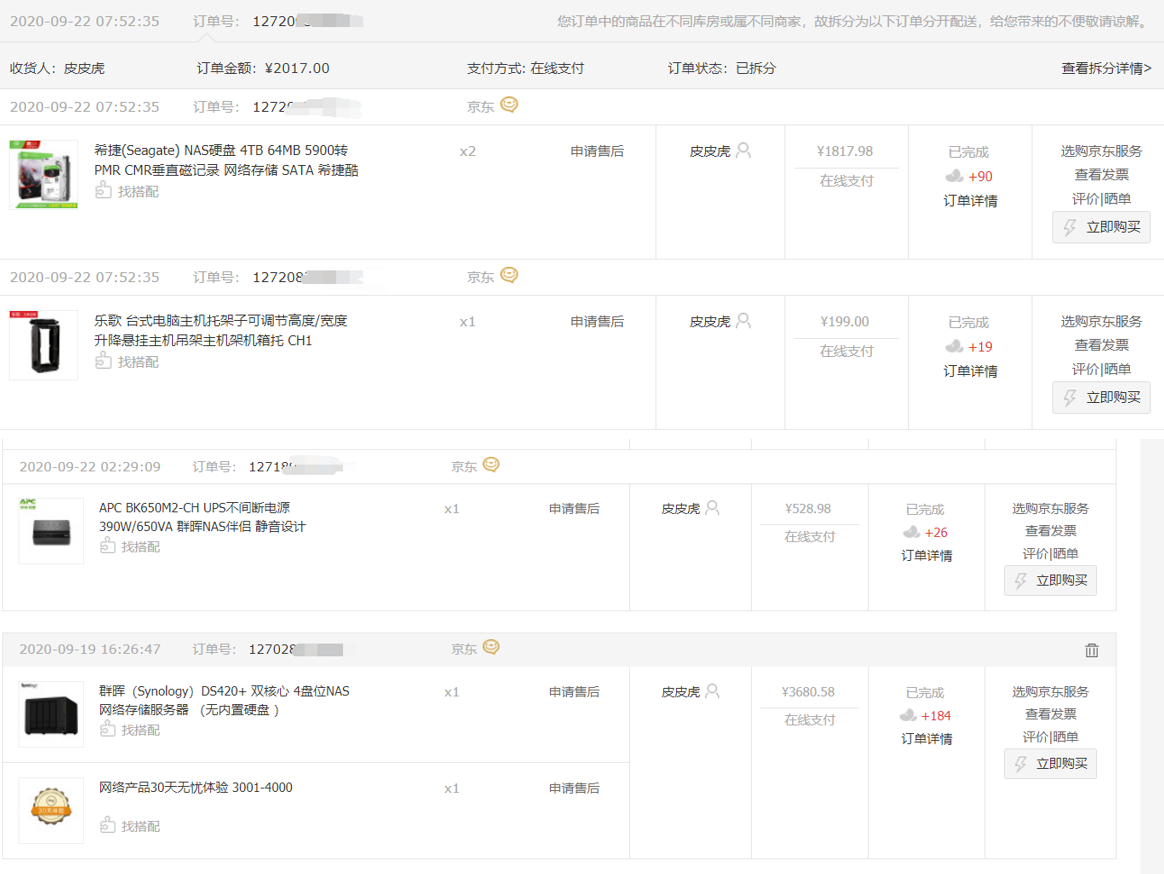Open 查看拆分详情 link
Screen dimensions: 1164x874
point(1106,68)
